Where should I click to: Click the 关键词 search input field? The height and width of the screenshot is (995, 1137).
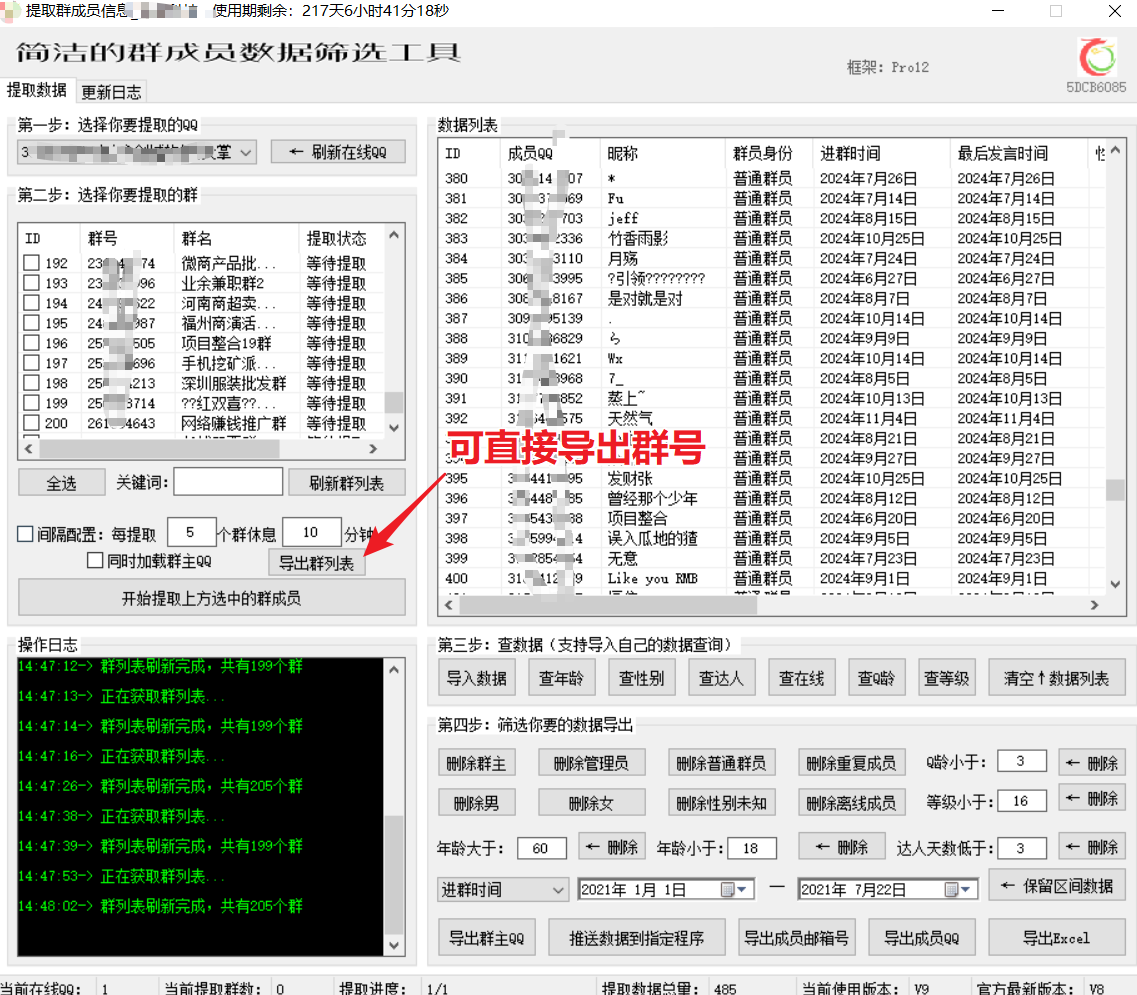[x=228, y=482]
